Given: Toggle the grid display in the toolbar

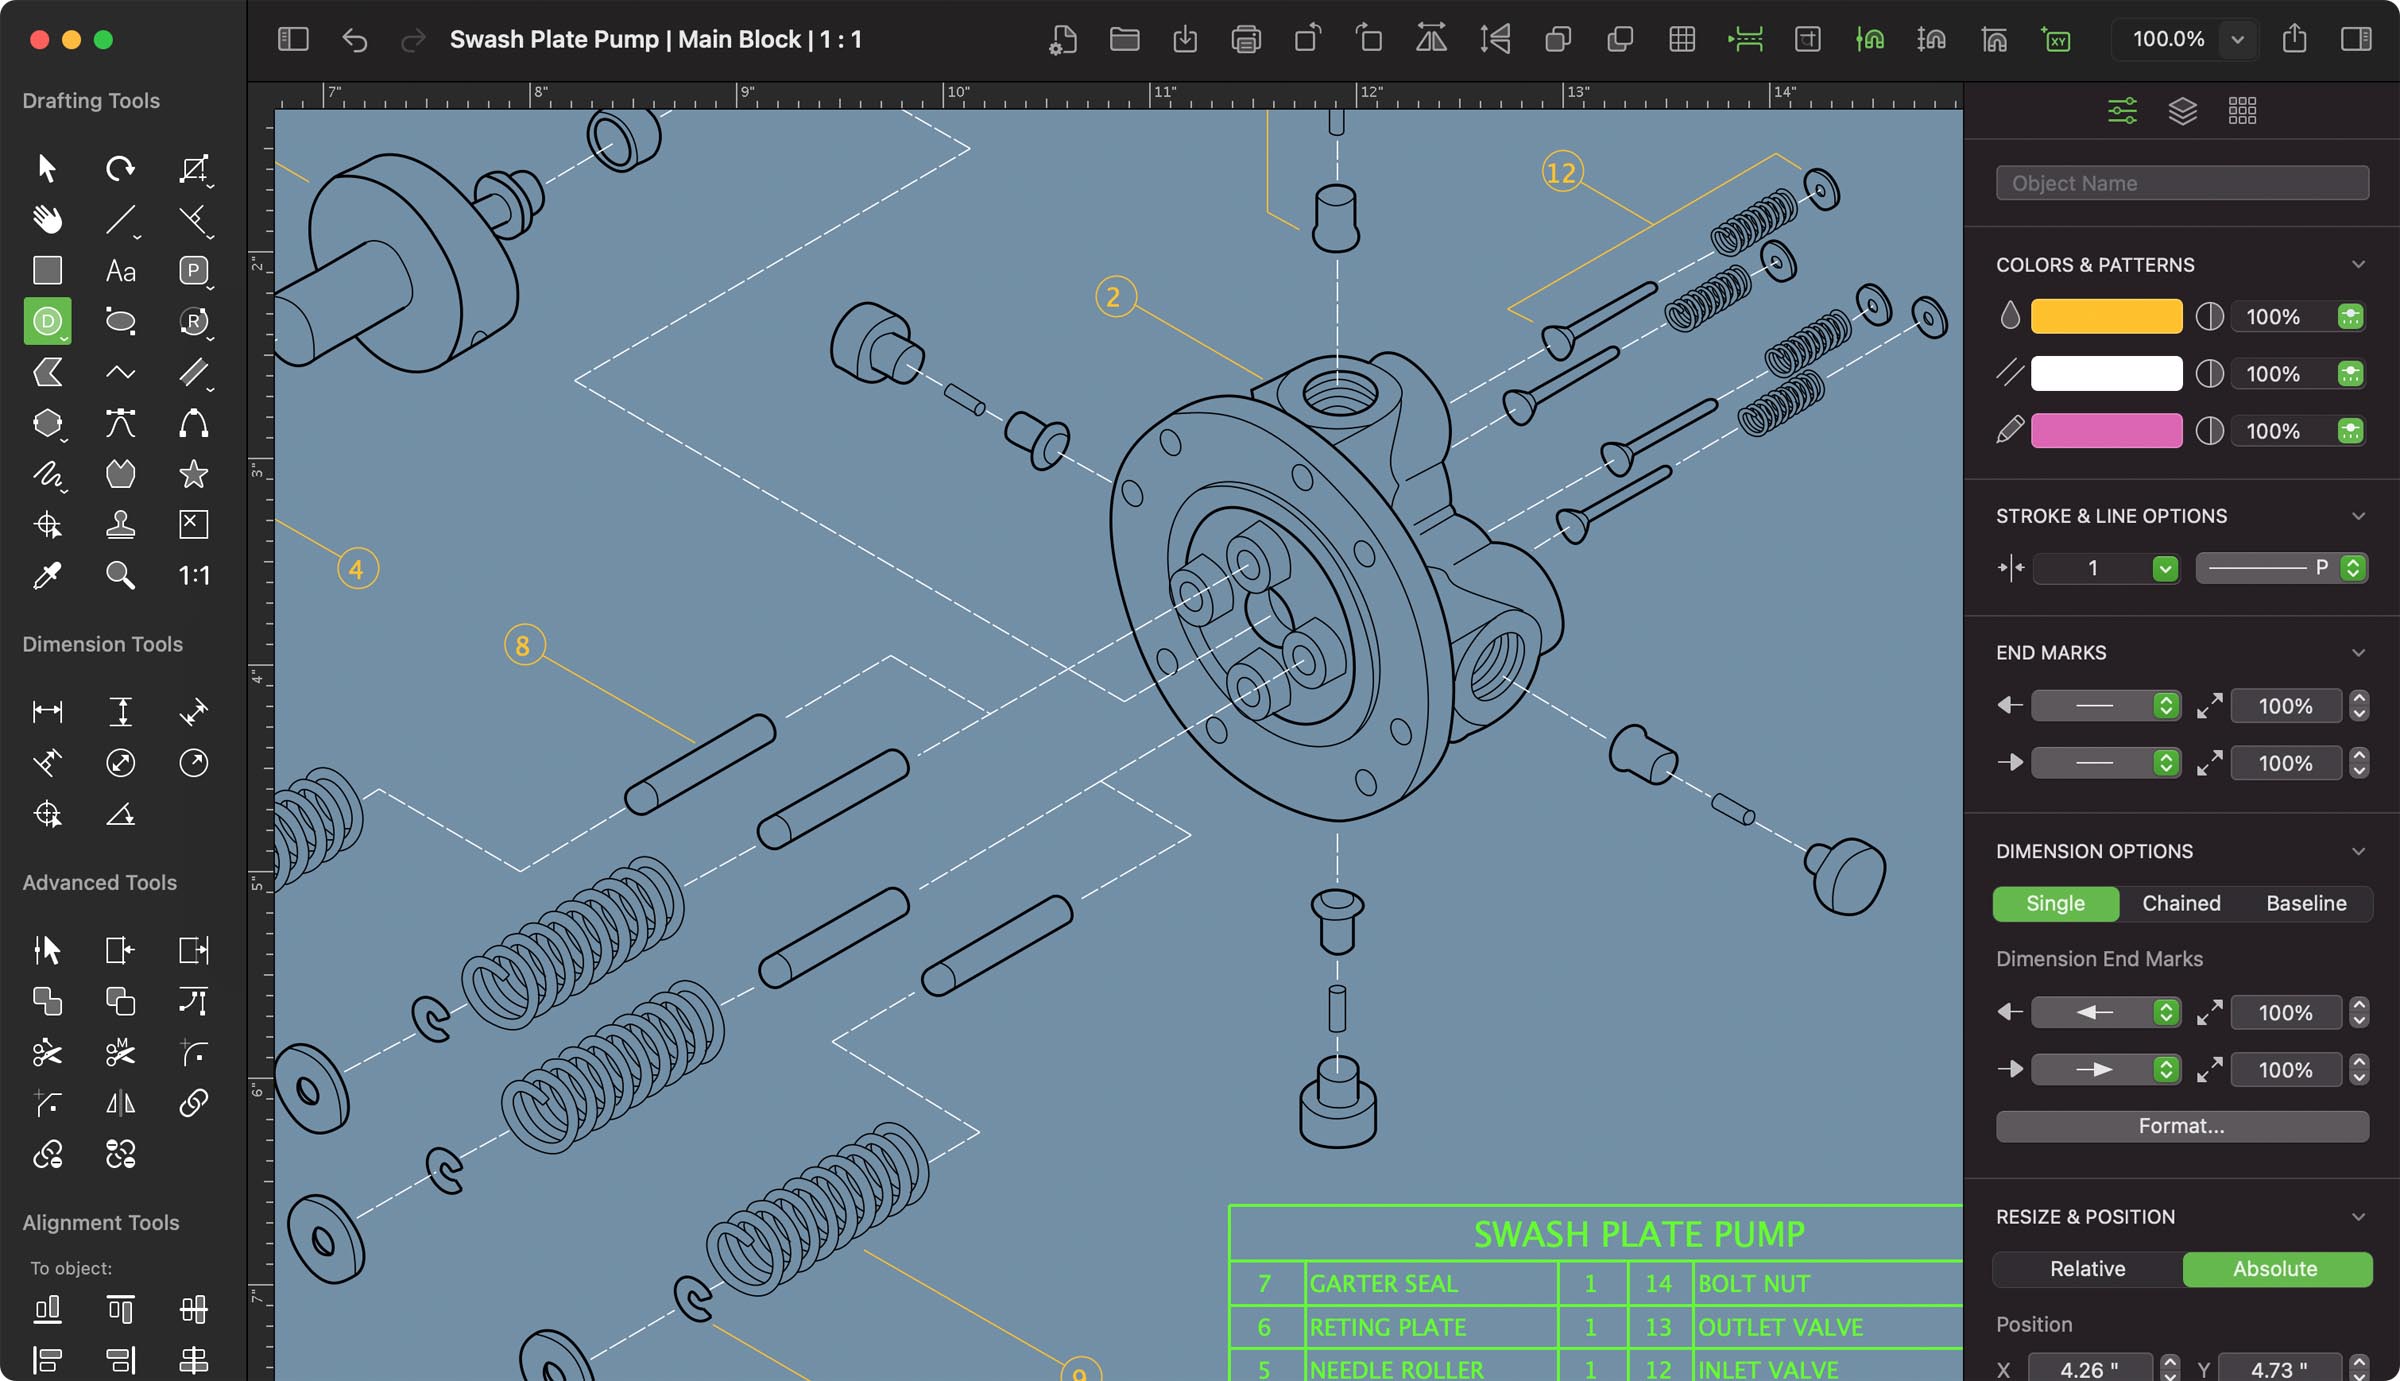Looking at the screenshot, I should [1683, 40].
